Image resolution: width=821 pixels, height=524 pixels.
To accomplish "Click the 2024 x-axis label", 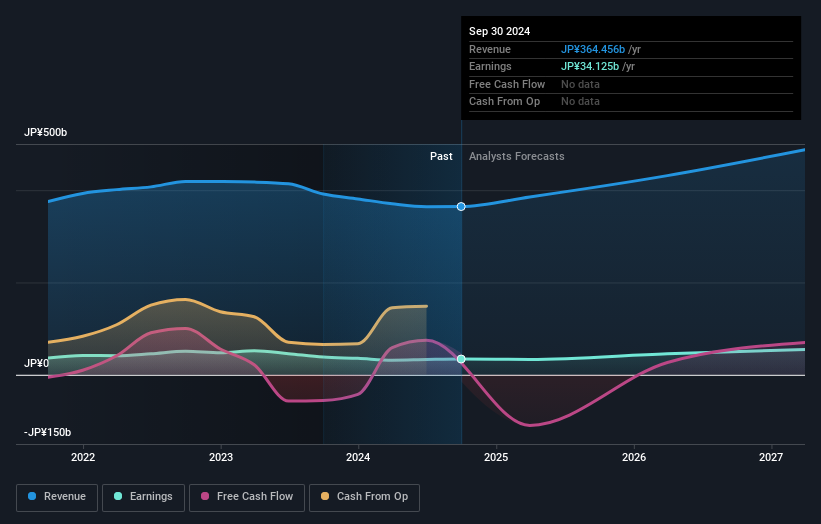I will click(358, 457).
